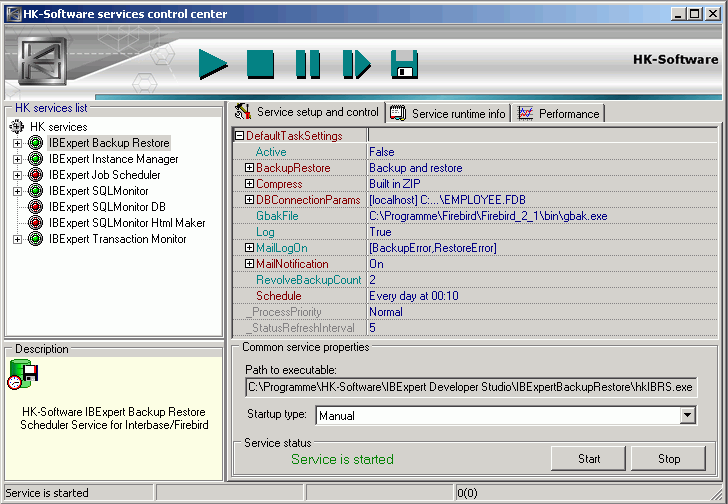Click the red status icon of IBExpert Job Scheduler
The height and width of the screenshot is (504, 728).
point(35,174)
